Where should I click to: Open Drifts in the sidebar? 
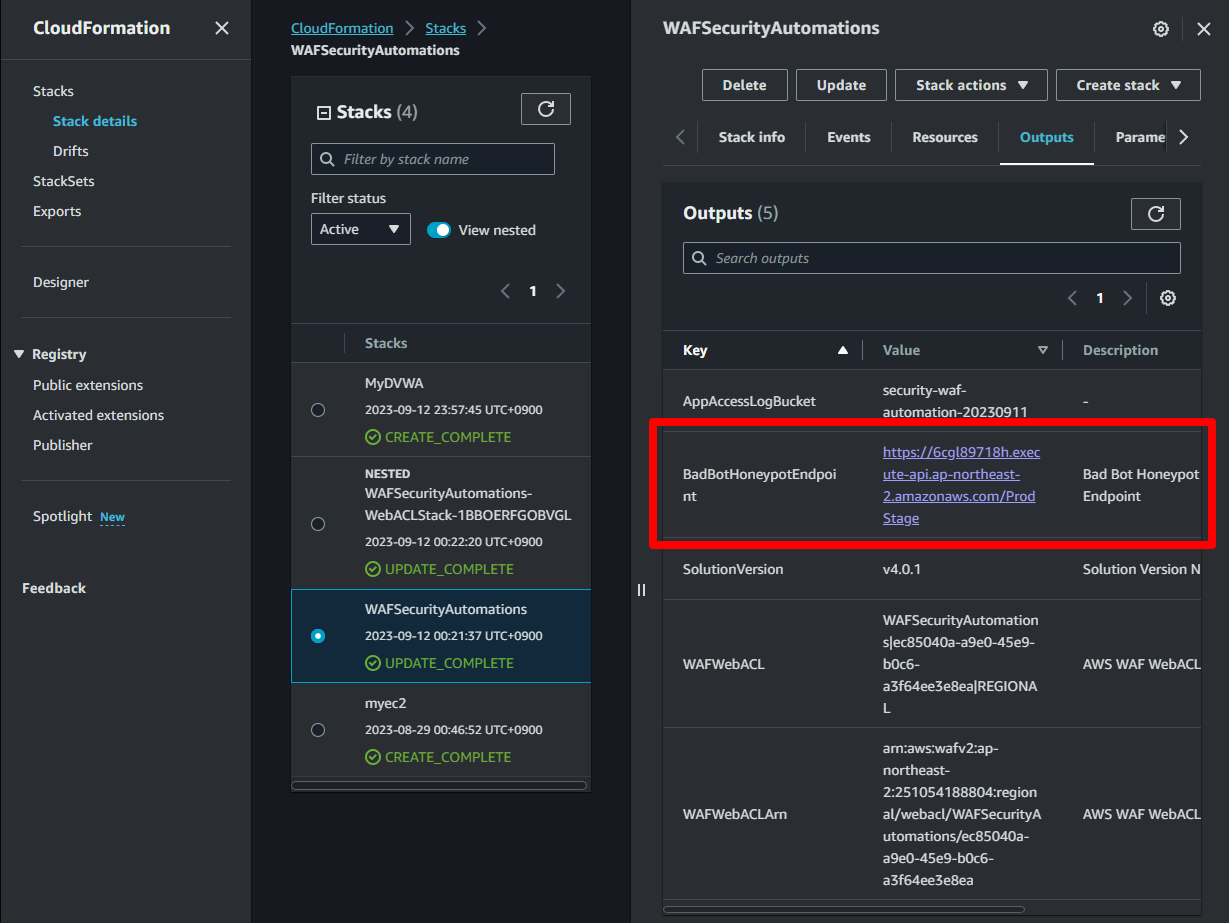(71, 151)
